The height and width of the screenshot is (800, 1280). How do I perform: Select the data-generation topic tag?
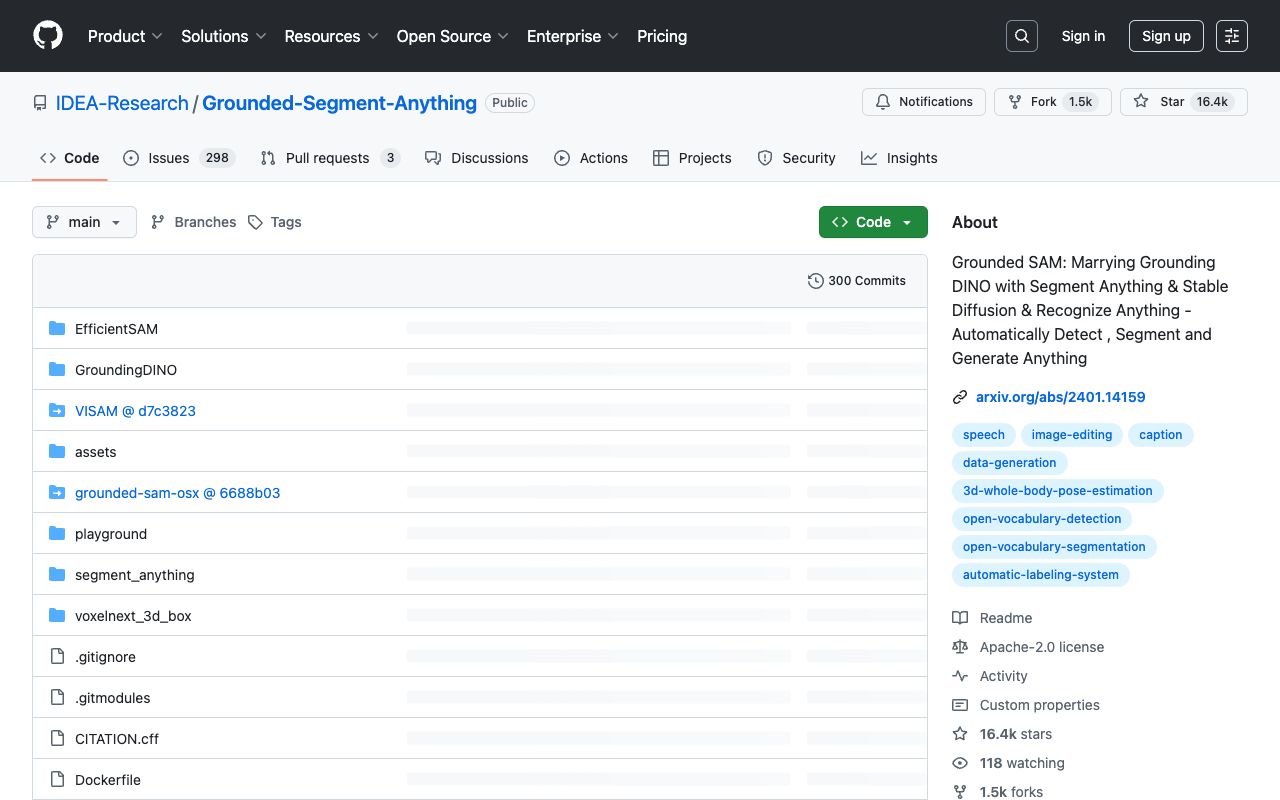[1010, 463]
